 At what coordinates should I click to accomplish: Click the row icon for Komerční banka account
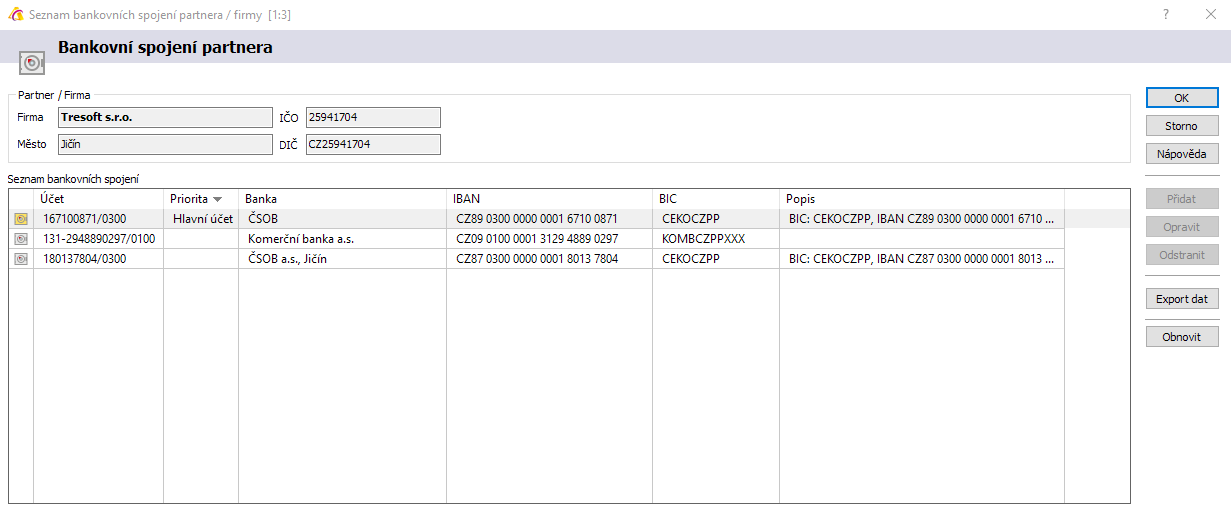tap(21, 239)
